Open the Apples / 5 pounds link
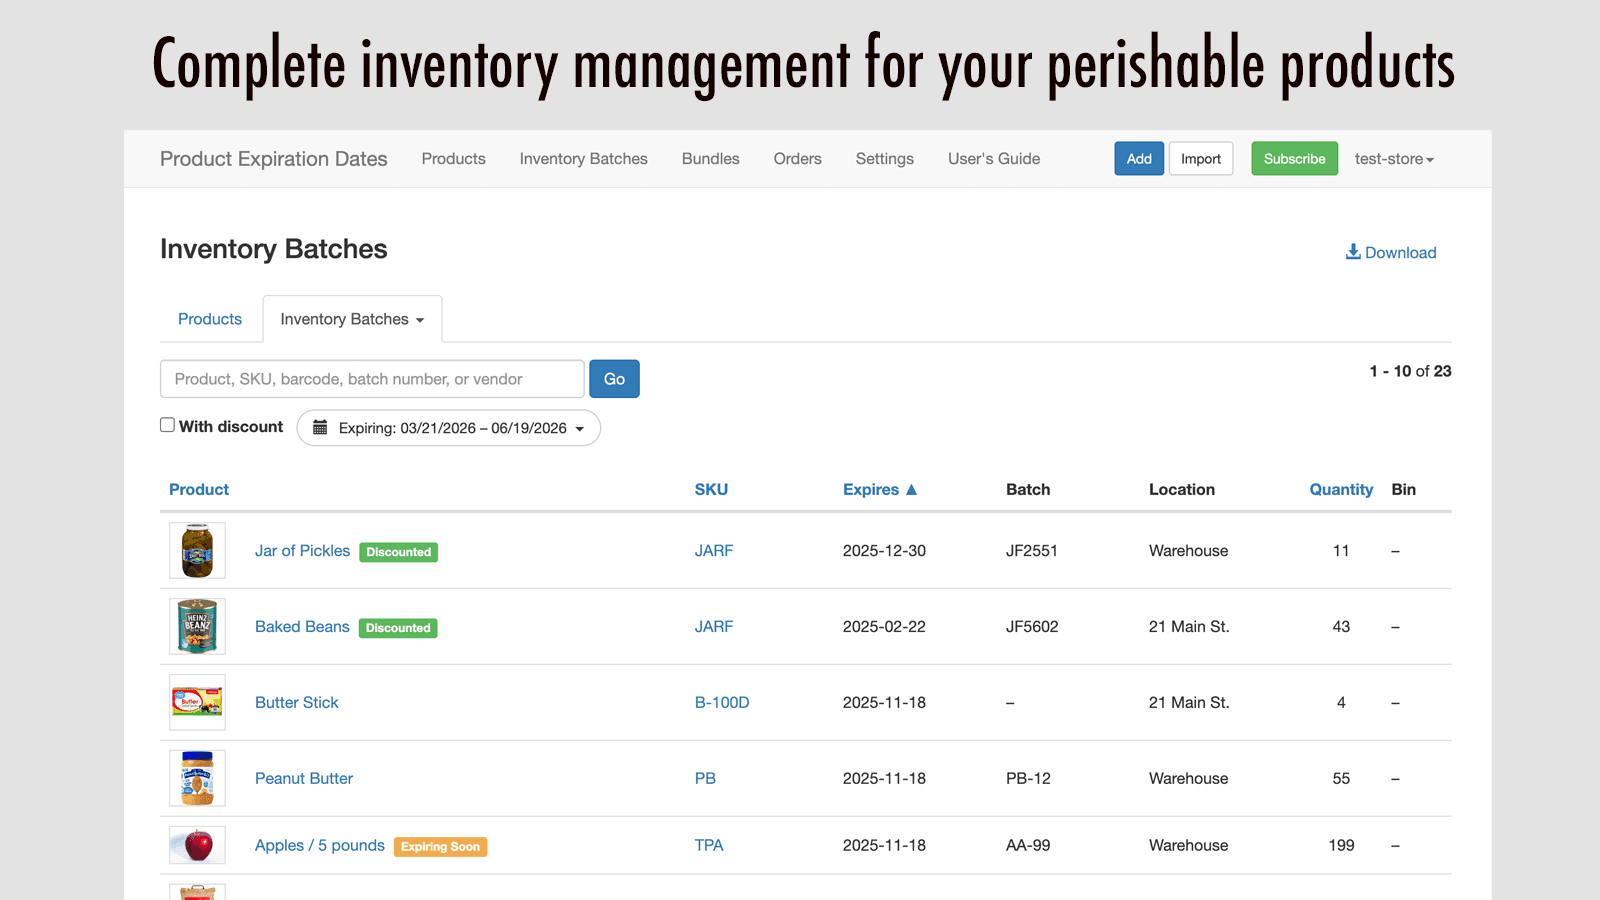This screenshot has width=1600, height=900. [320, 846]
